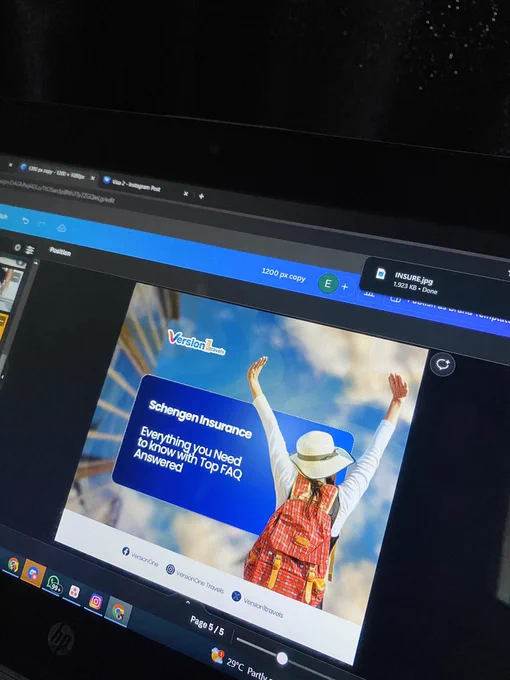
Task: Open WhatsApp from the taskbar
Action: (x=54, y=584)
